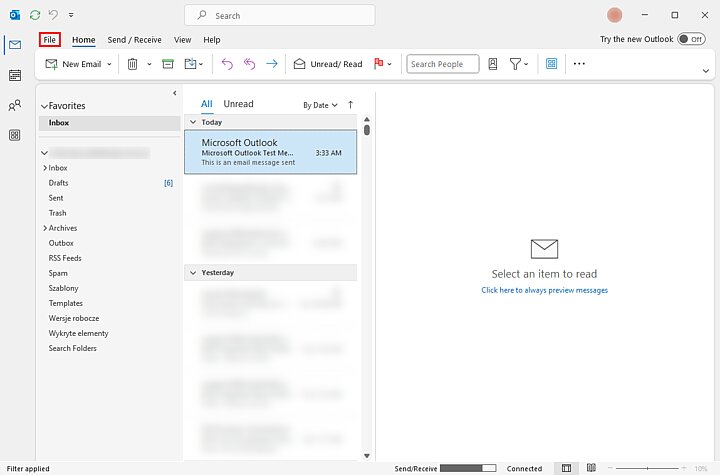
Task: Switch to Normal view in status bar
Action: pos(567,468)
